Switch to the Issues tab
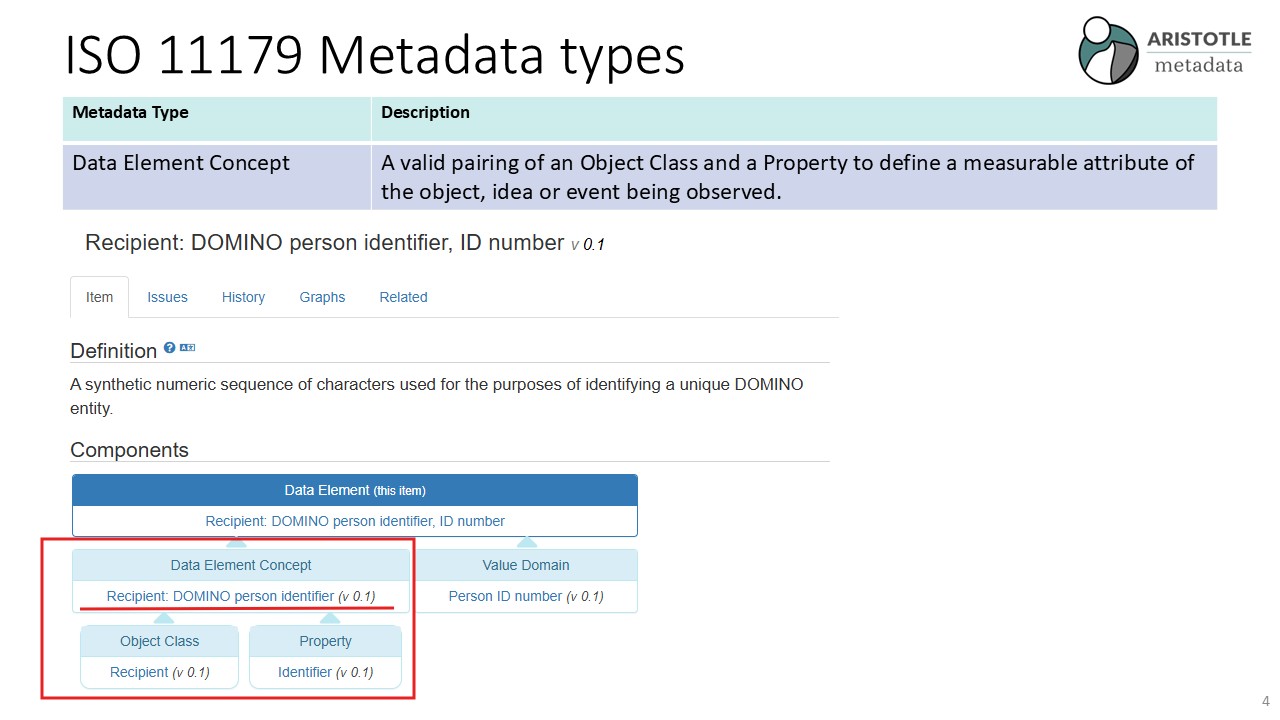Viewport: 1280px width, 720px height. click(167, 297)
